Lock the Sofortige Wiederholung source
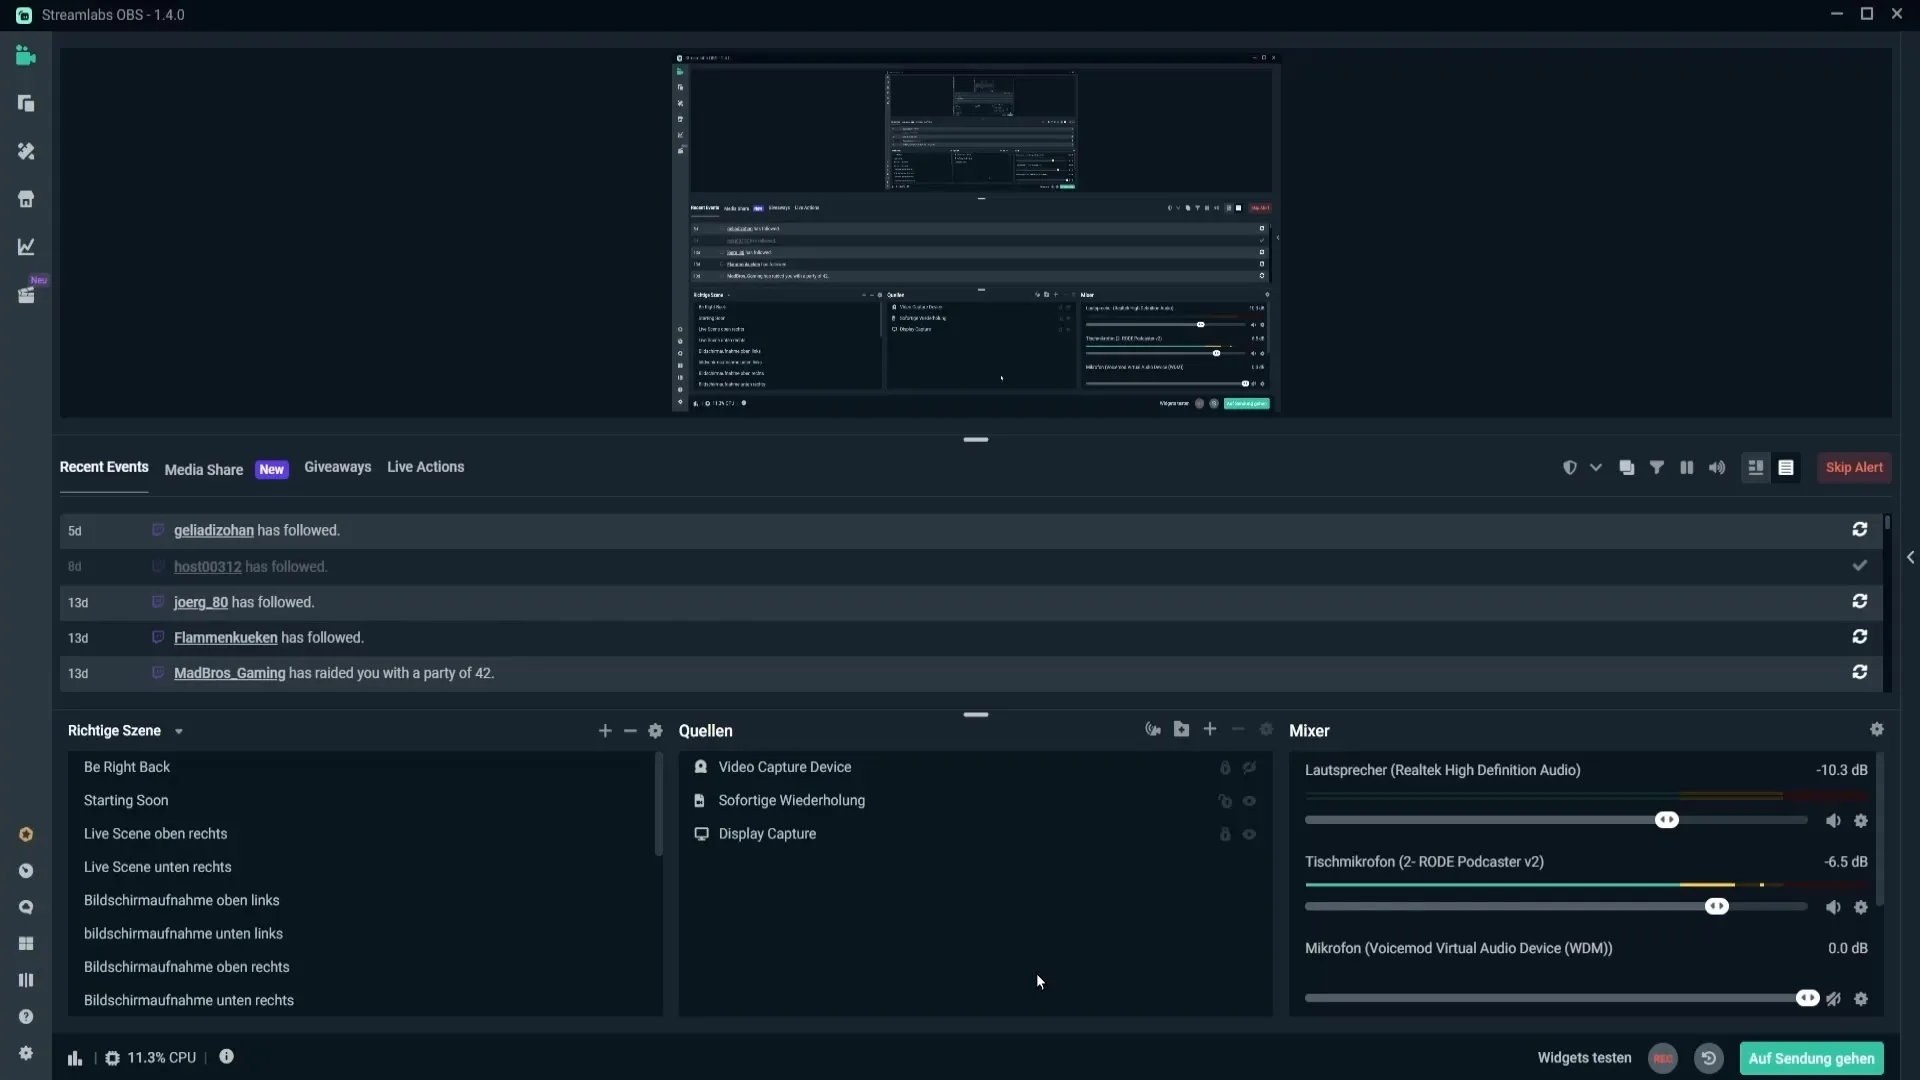This screenshot has height=1080, width=1920. [x=1225, y=801]
